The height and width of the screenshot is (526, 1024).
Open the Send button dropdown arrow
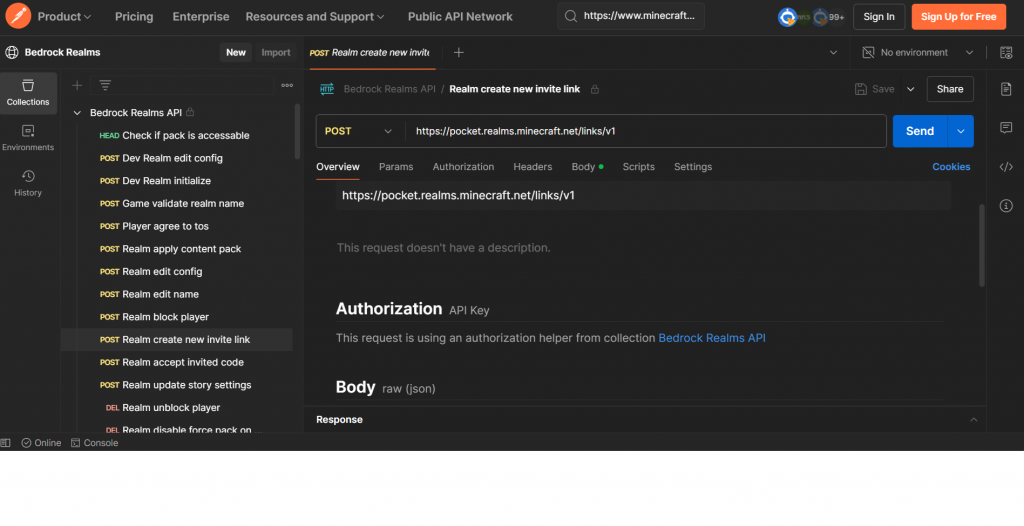coord(961,131)
